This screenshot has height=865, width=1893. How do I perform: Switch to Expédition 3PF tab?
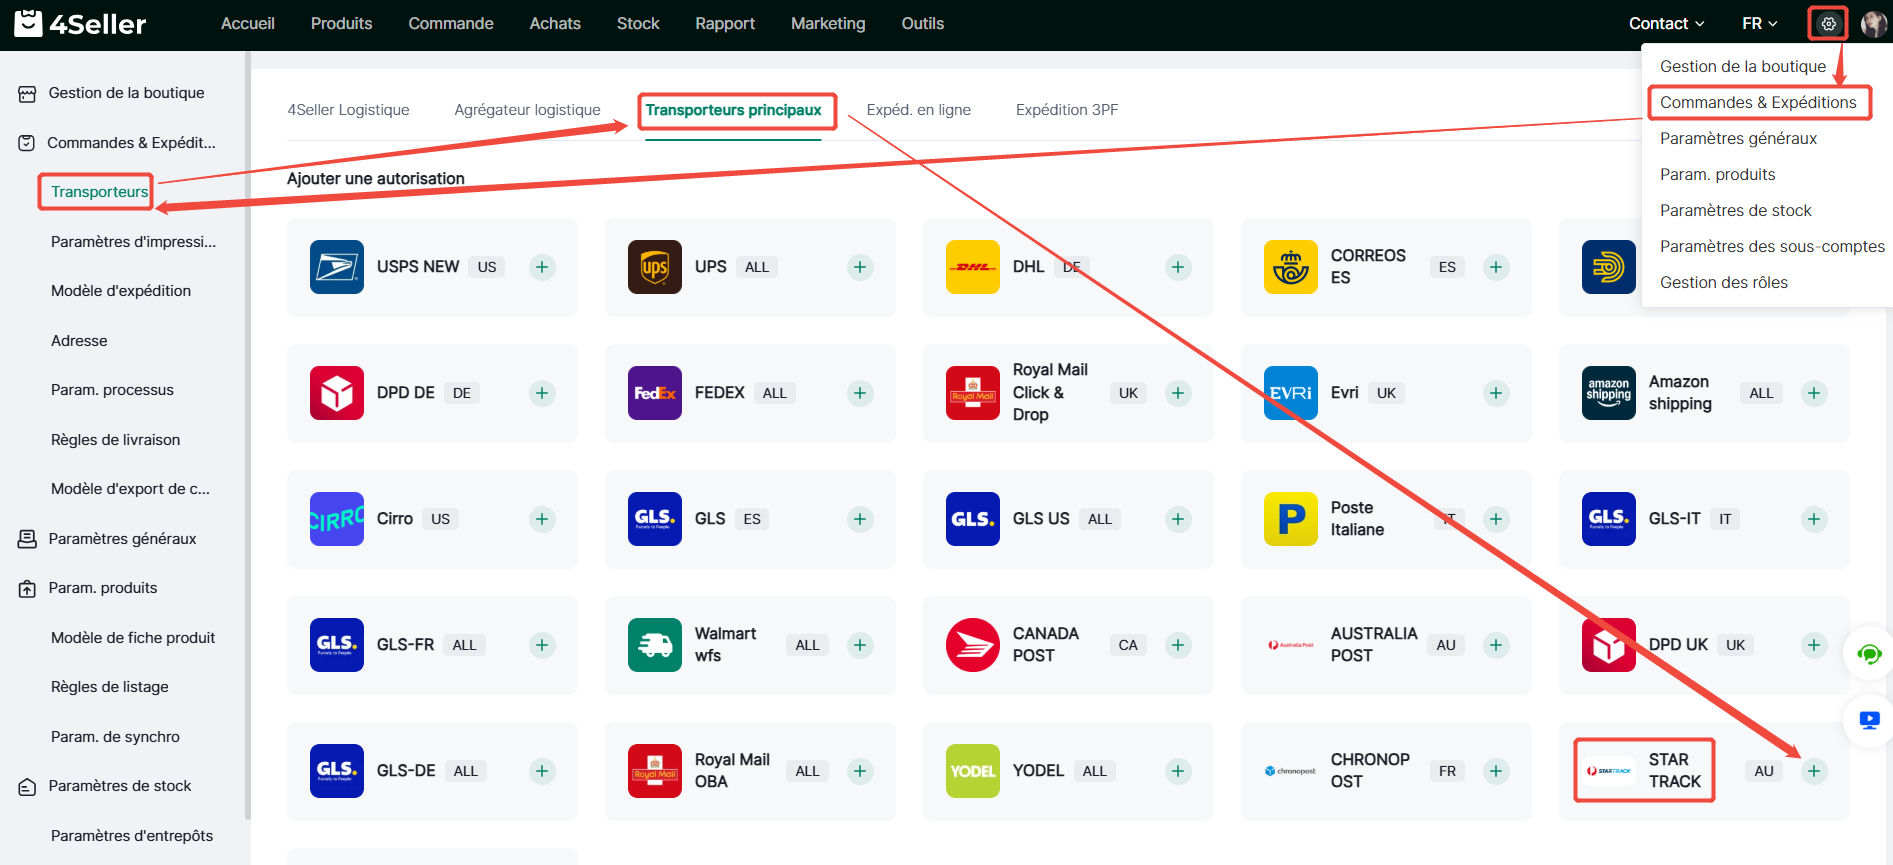point(1067,110)
